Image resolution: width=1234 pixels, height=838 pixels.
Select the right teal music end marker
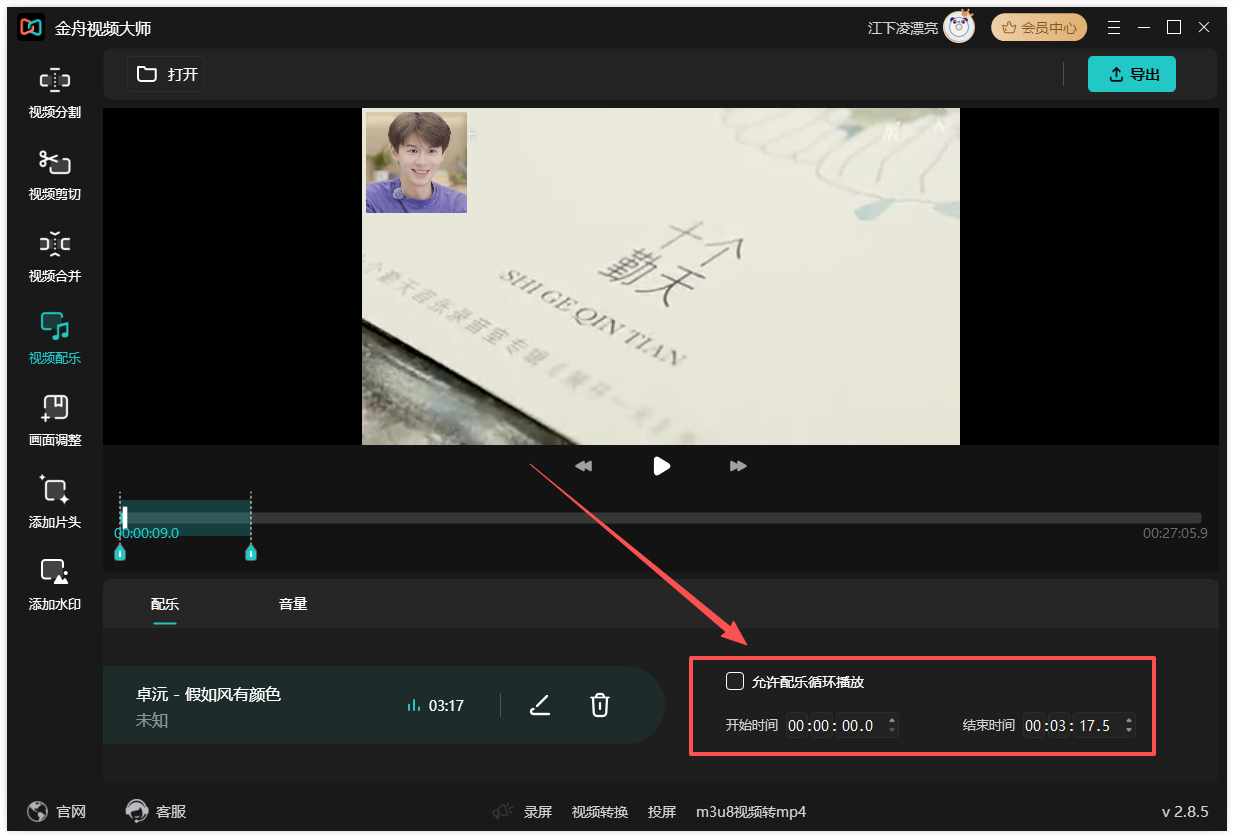pyautogui.click(x=251, y=552)
